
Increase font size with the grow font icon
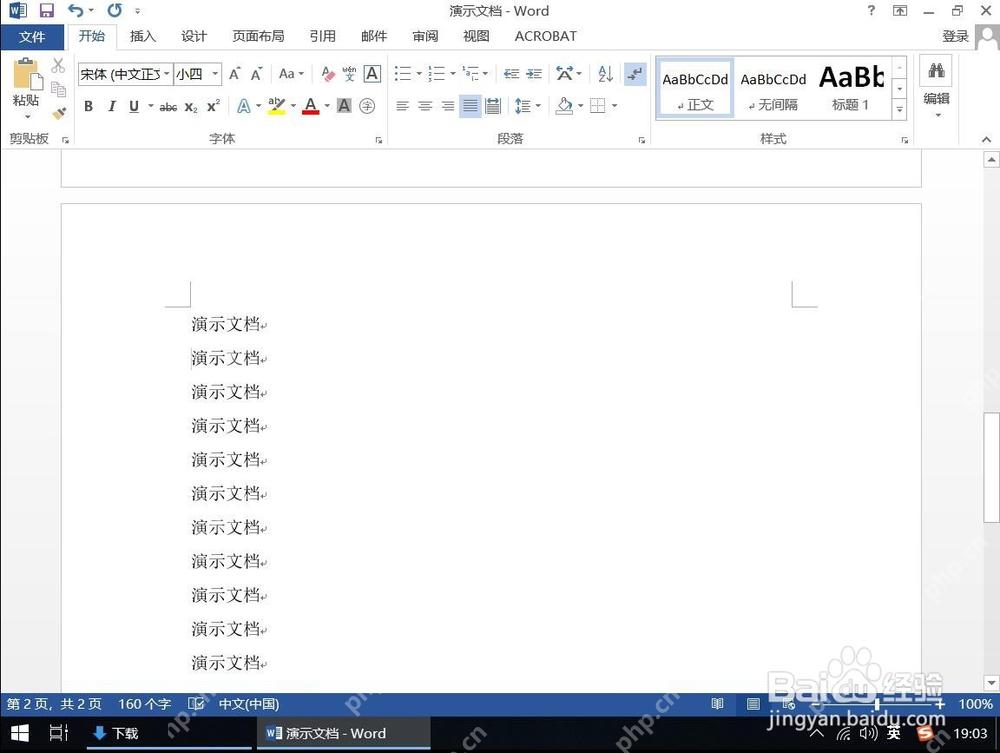point(235,74)
